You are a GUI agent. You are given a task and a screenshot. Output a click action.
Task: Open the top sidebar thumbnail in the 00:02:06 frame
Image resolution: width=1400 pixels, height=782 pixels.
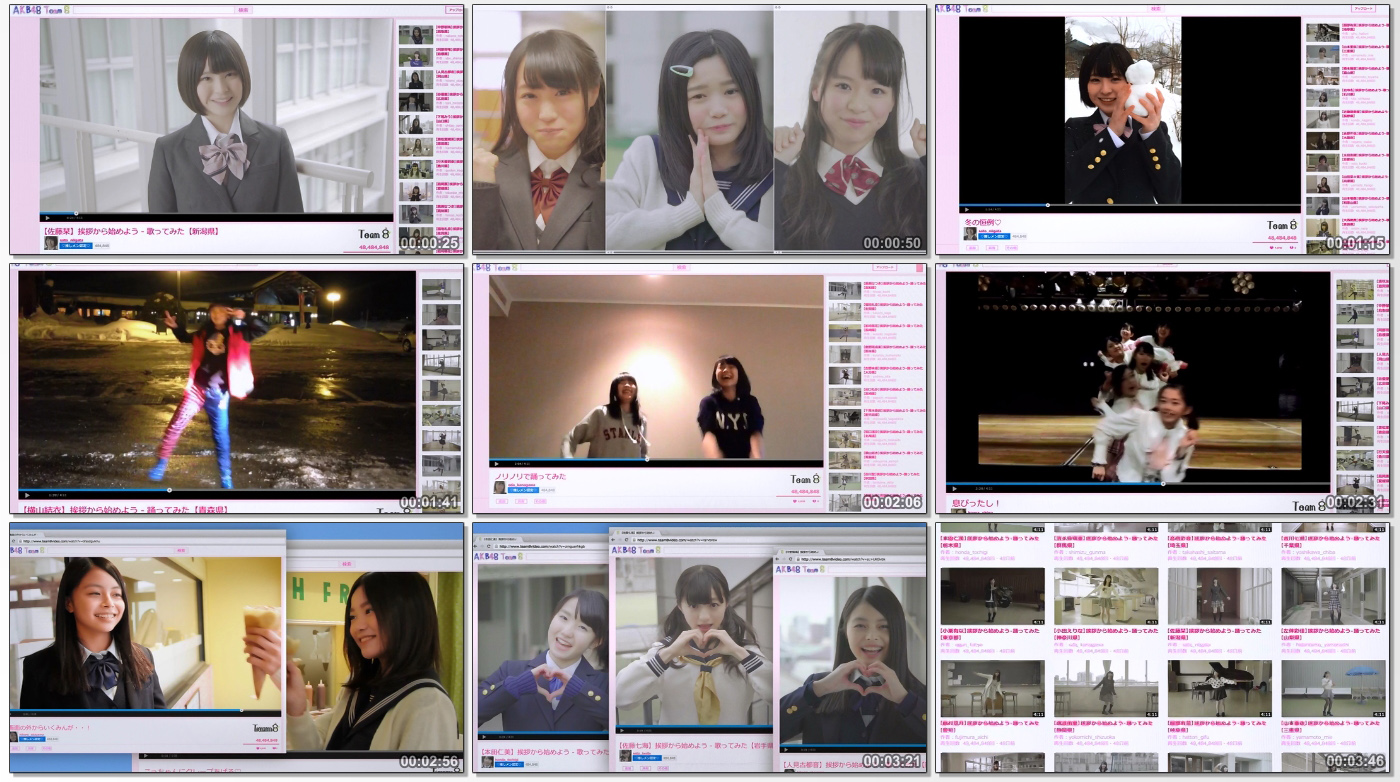point(845,291)
